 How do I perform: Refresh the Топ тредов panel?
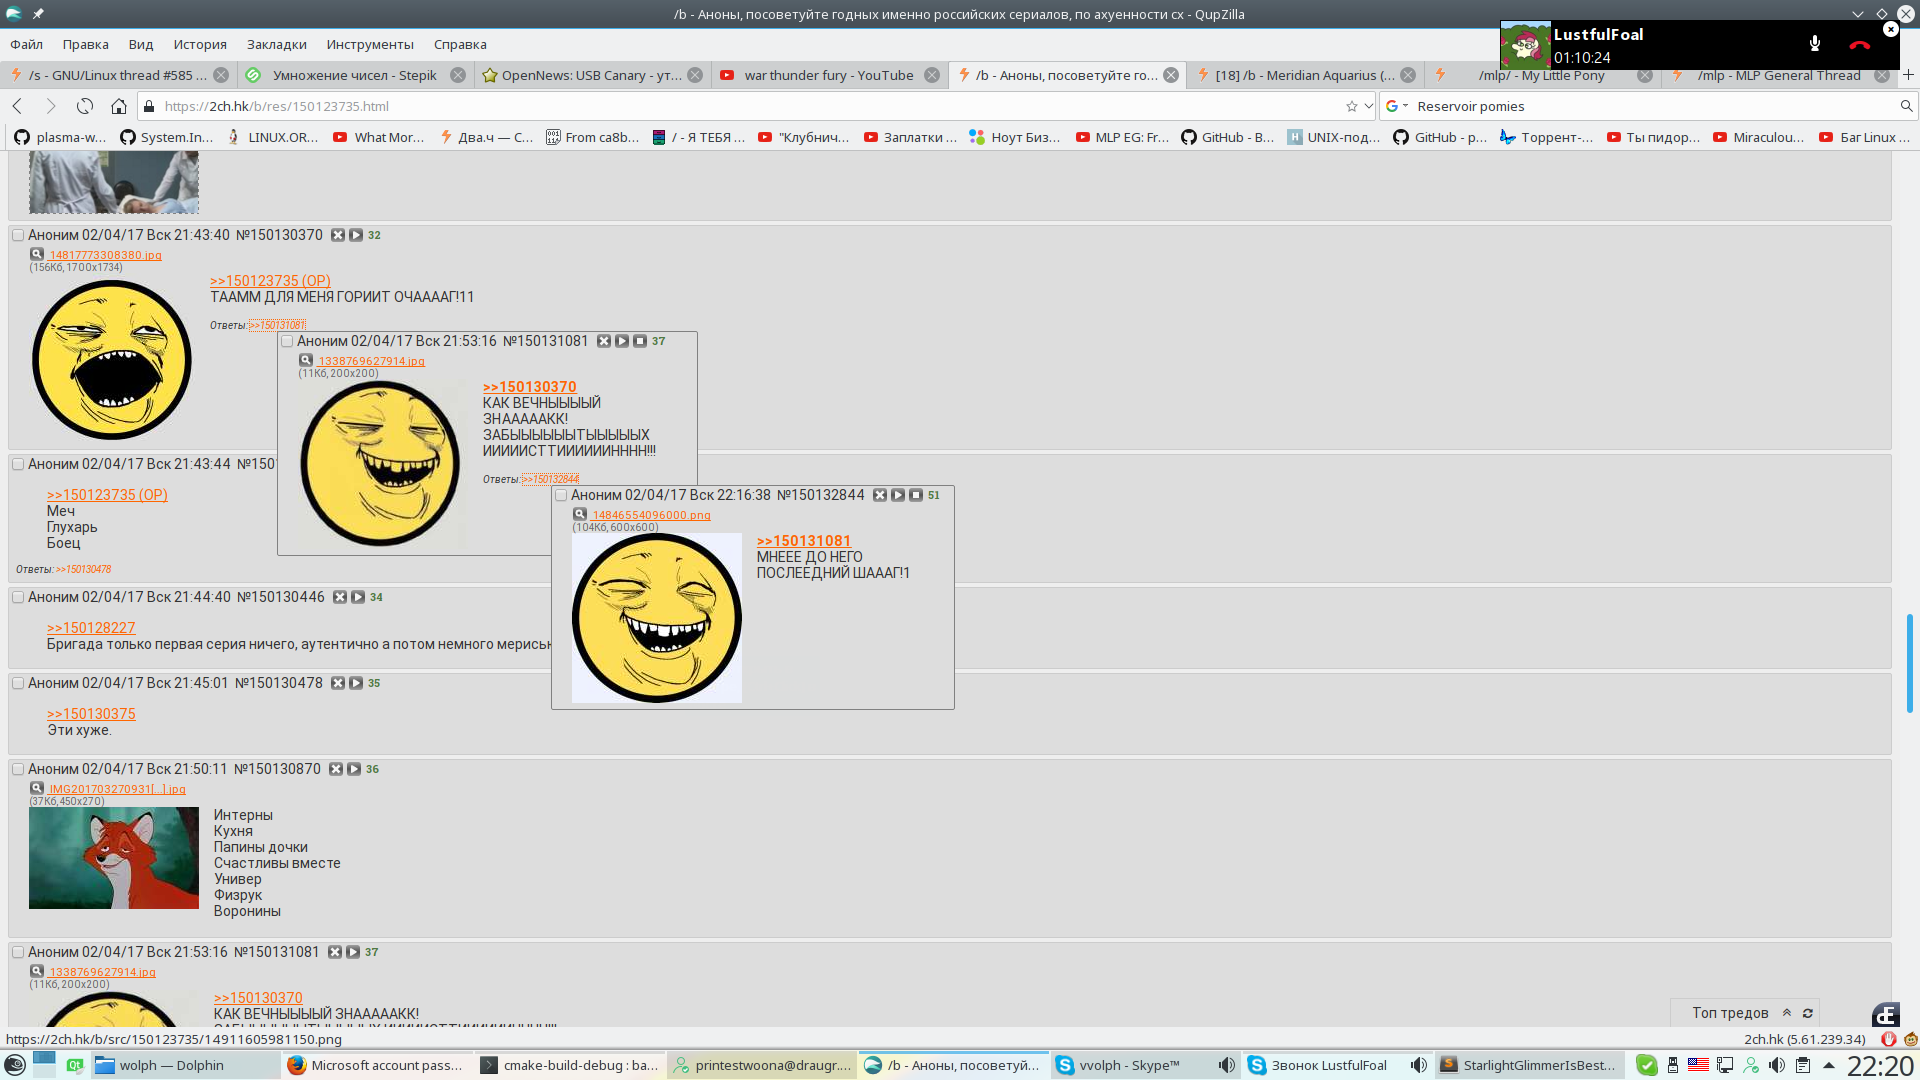pos(1808,1013)
